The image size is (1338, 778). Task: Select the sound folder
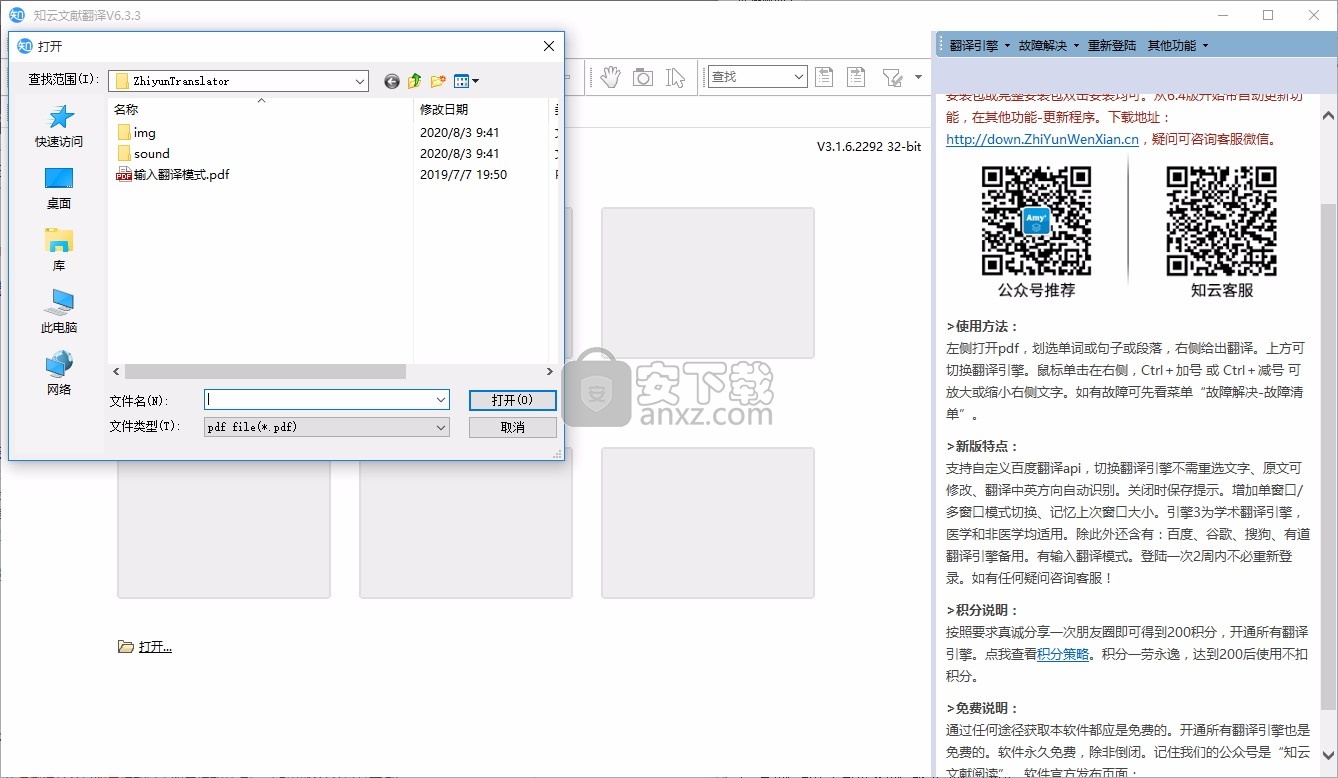(143, 153)
